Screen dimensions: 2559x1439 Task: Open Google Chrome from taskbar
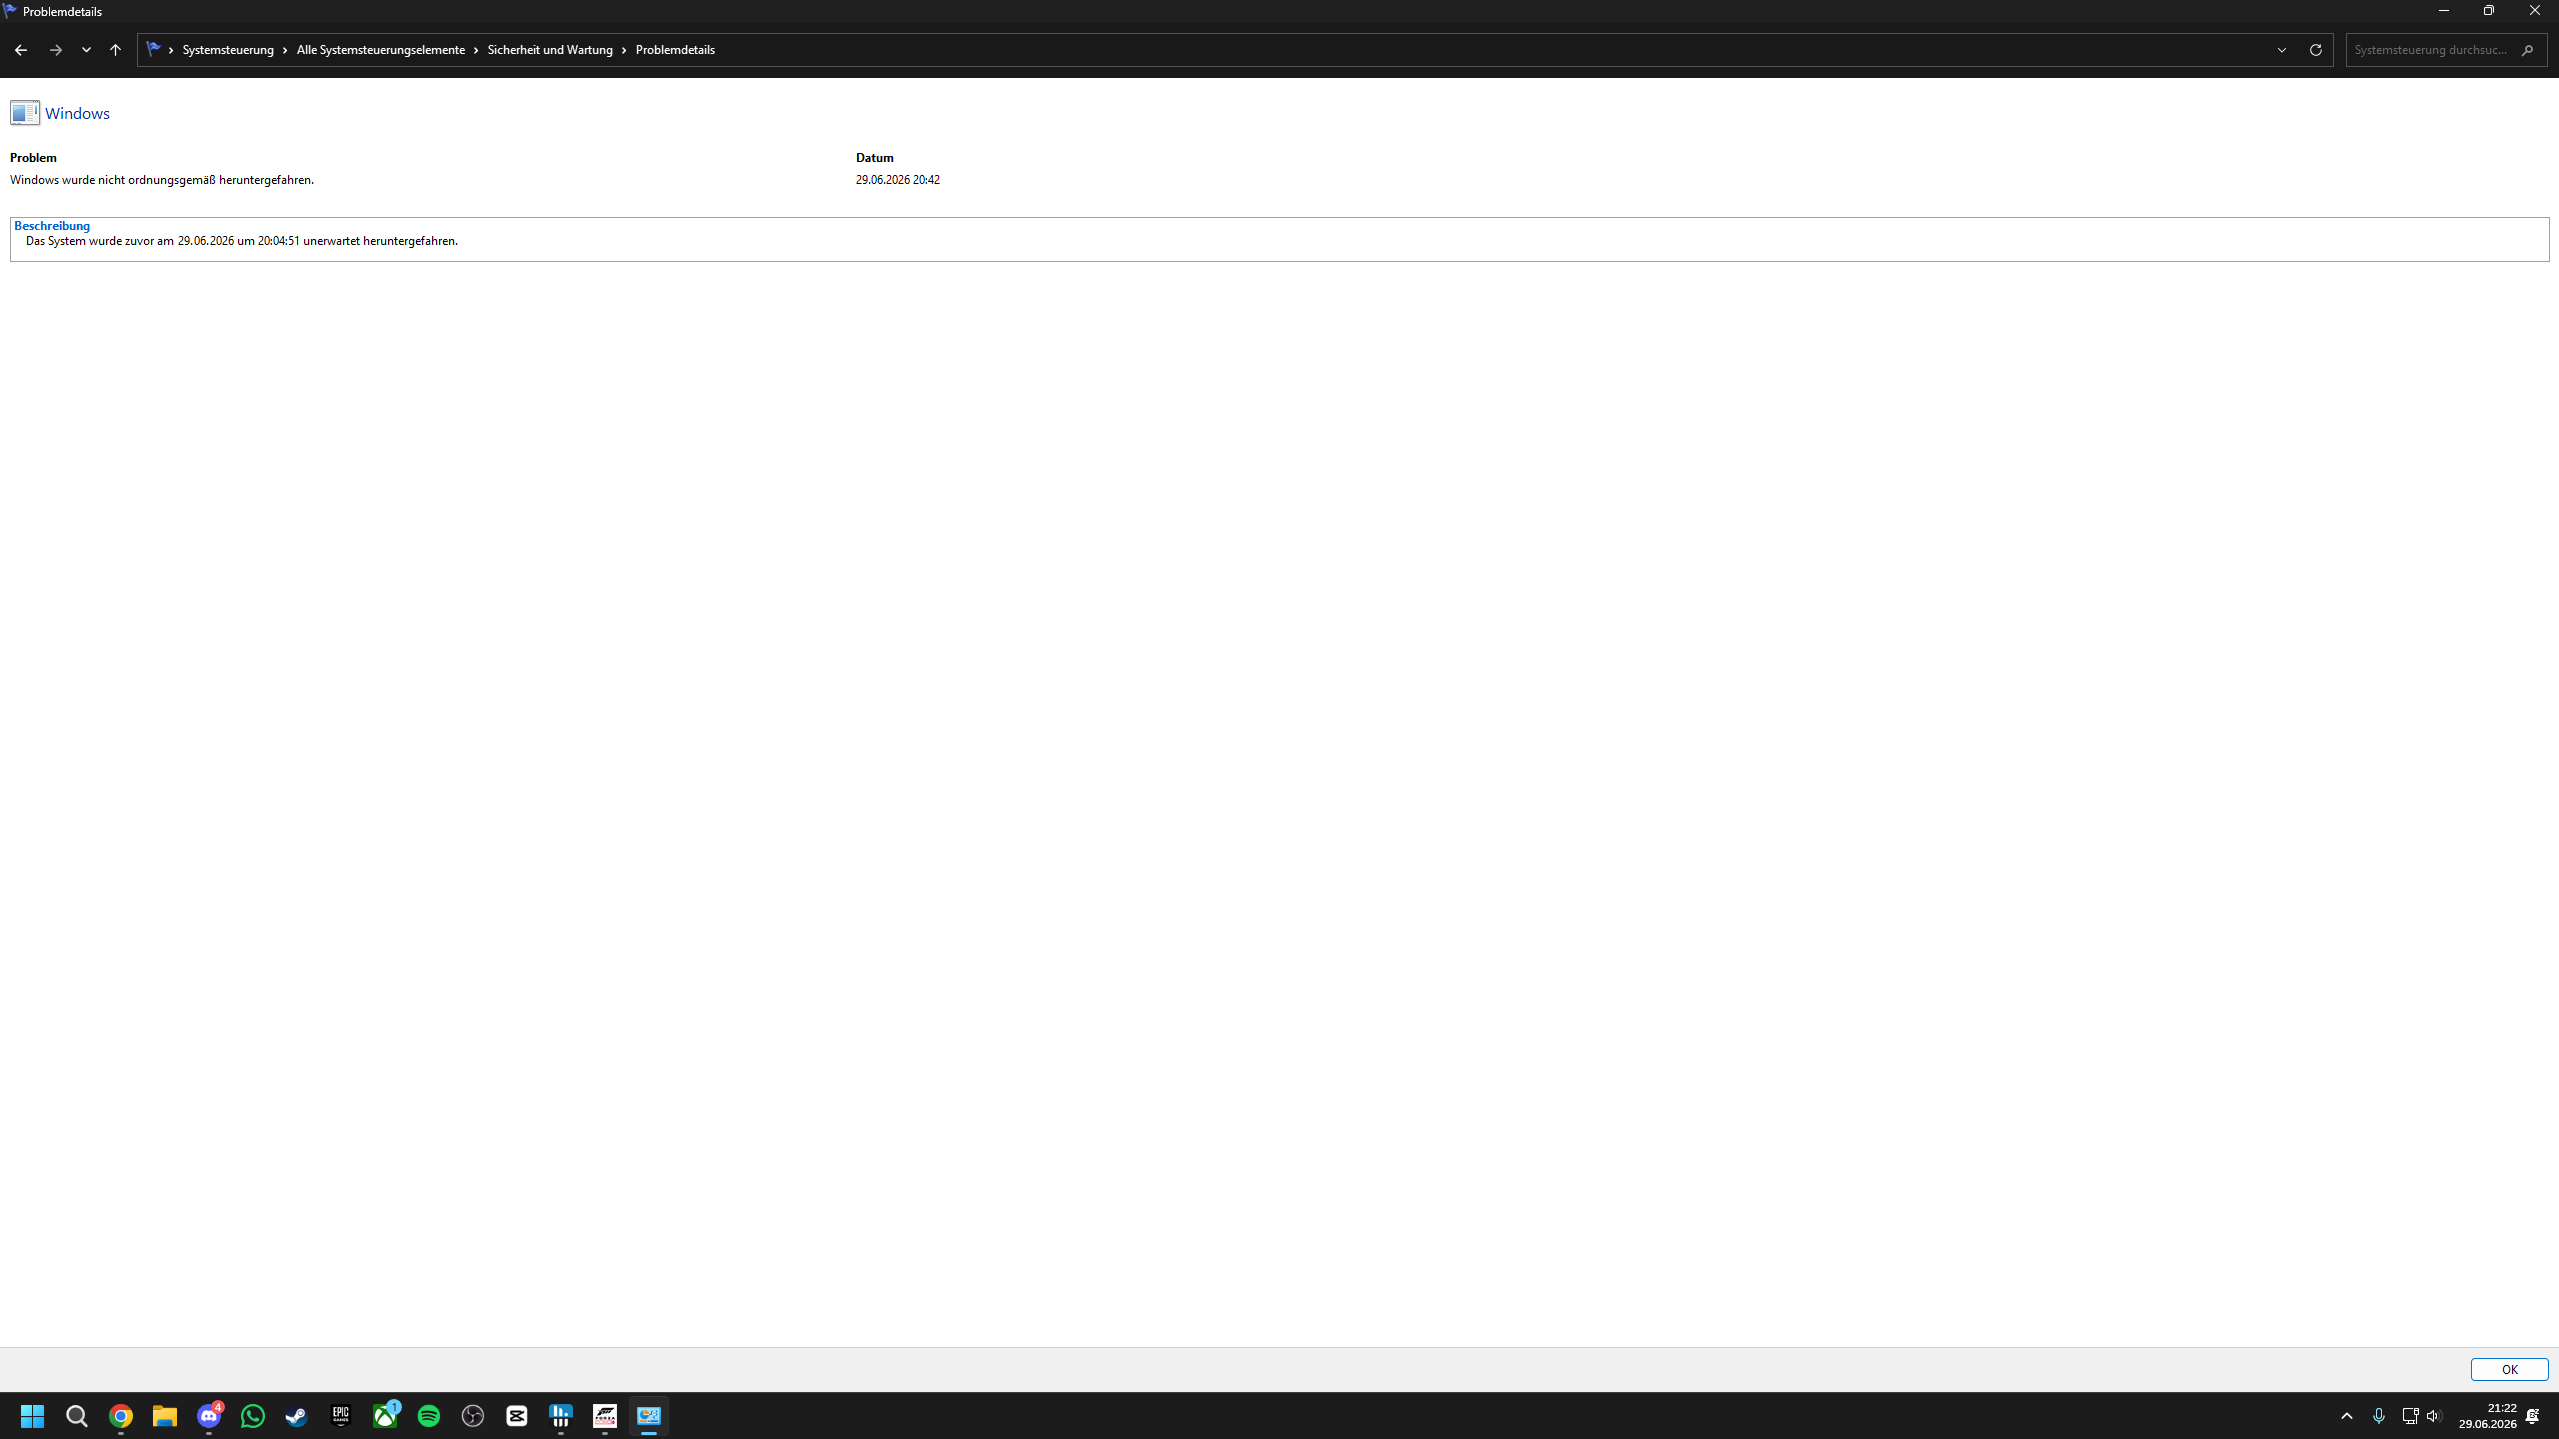(121, 1416)
